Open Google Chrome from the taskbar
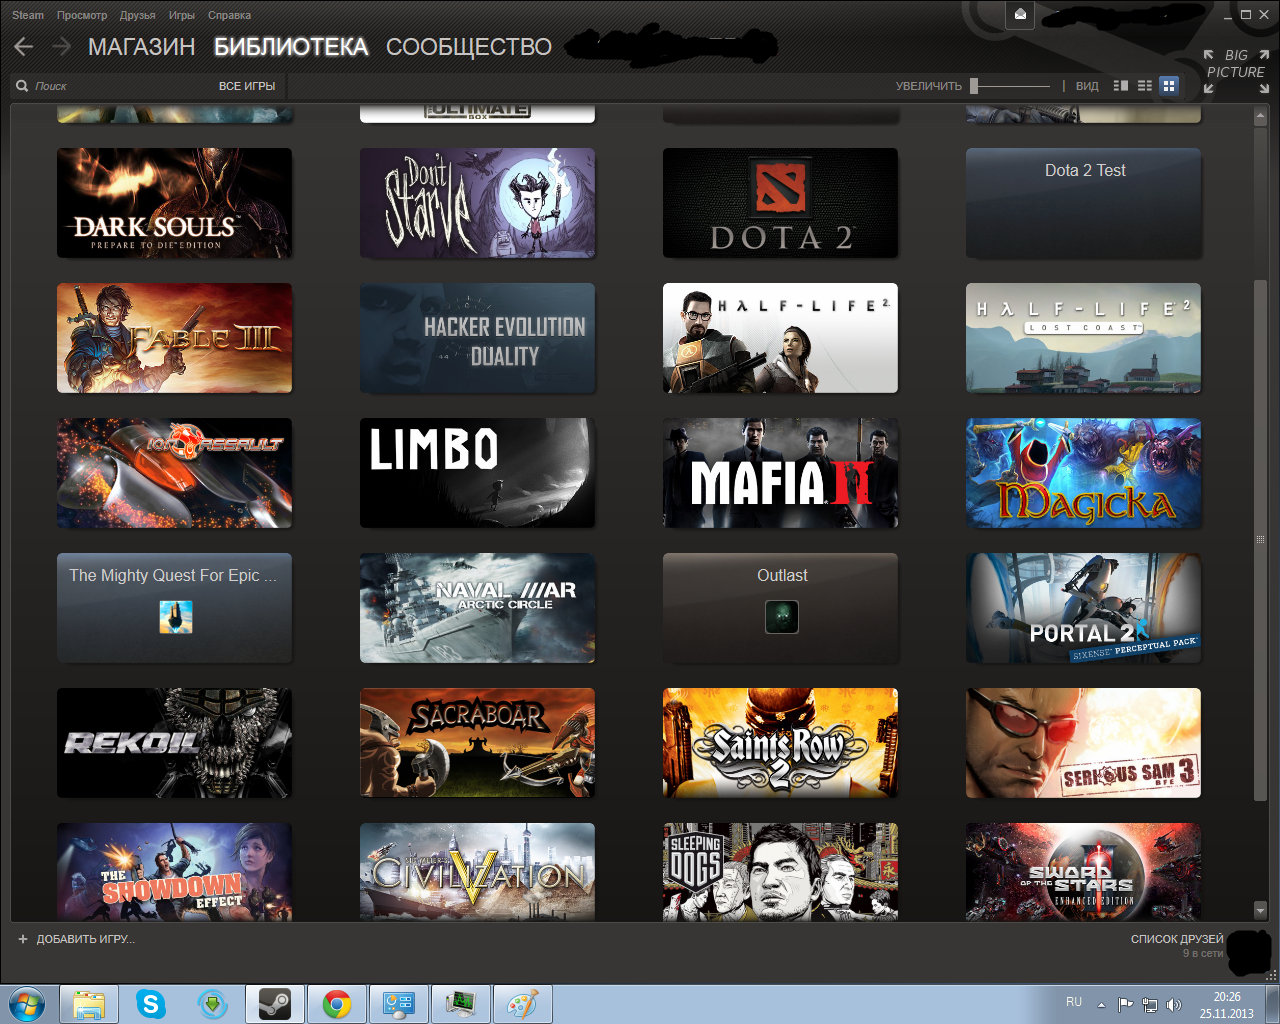Screen dimensions: 1280x1024 point(337,1004)
